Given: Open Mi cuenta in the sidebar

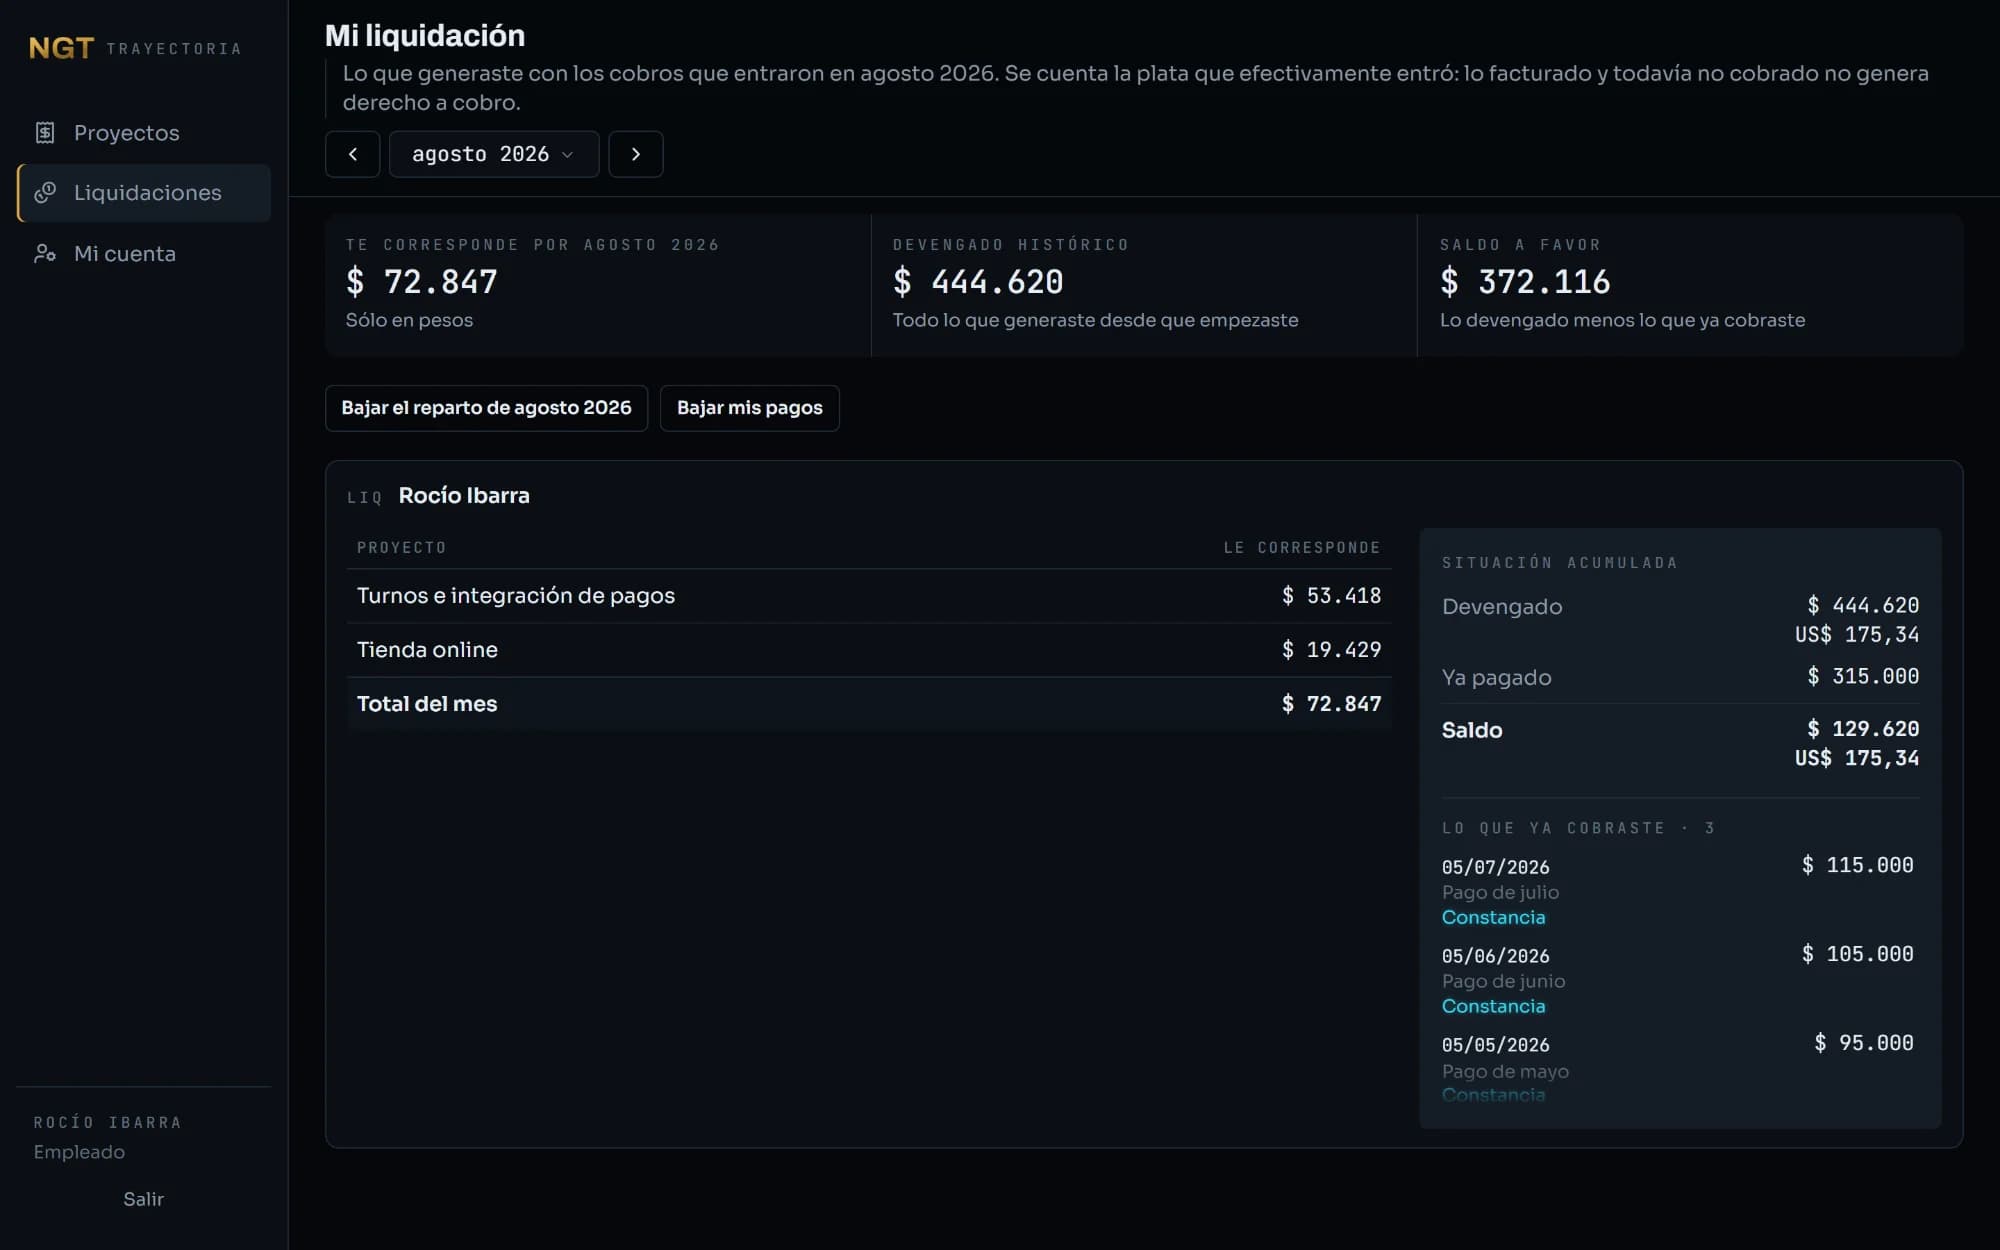Looking at the screenshot, I should coord(144,254).
